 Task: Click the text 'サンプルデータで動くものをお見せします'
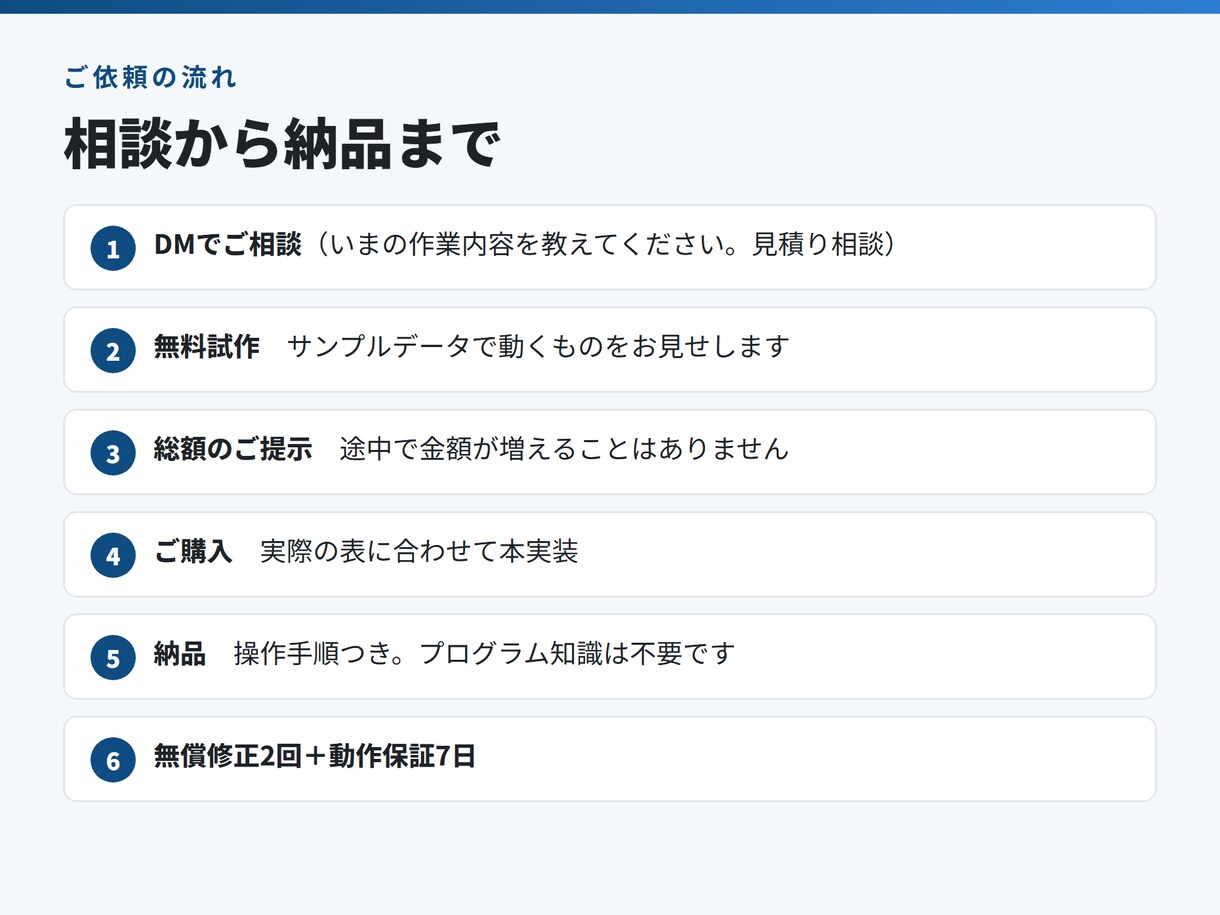pos(539,347)
